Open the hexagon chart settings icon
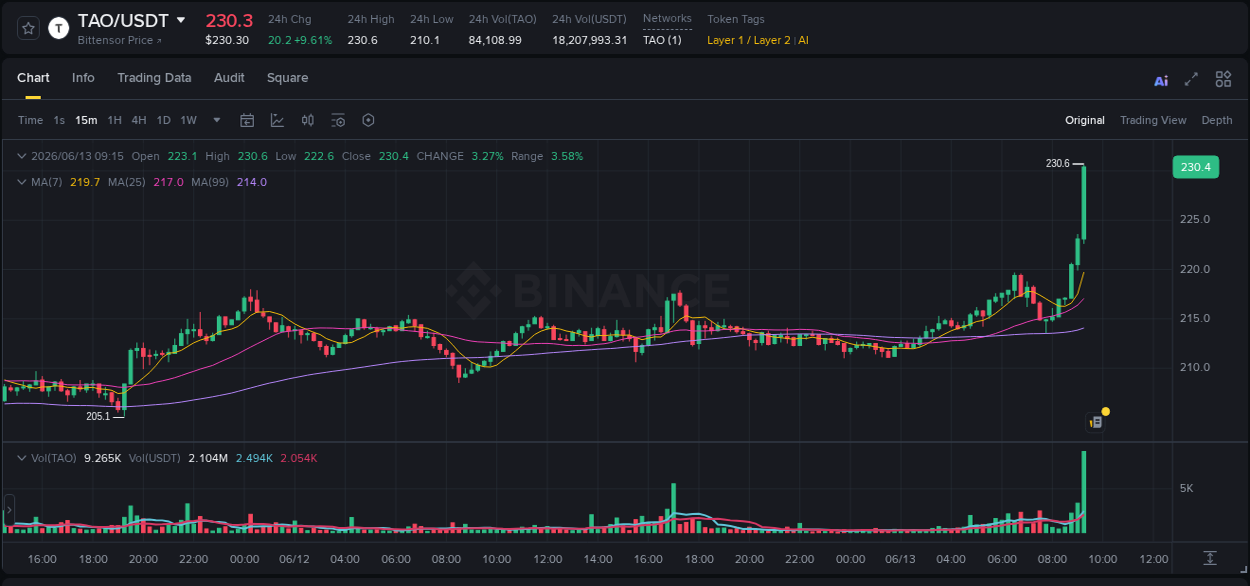Screen dimensions: 1250x586 [368, 120]
